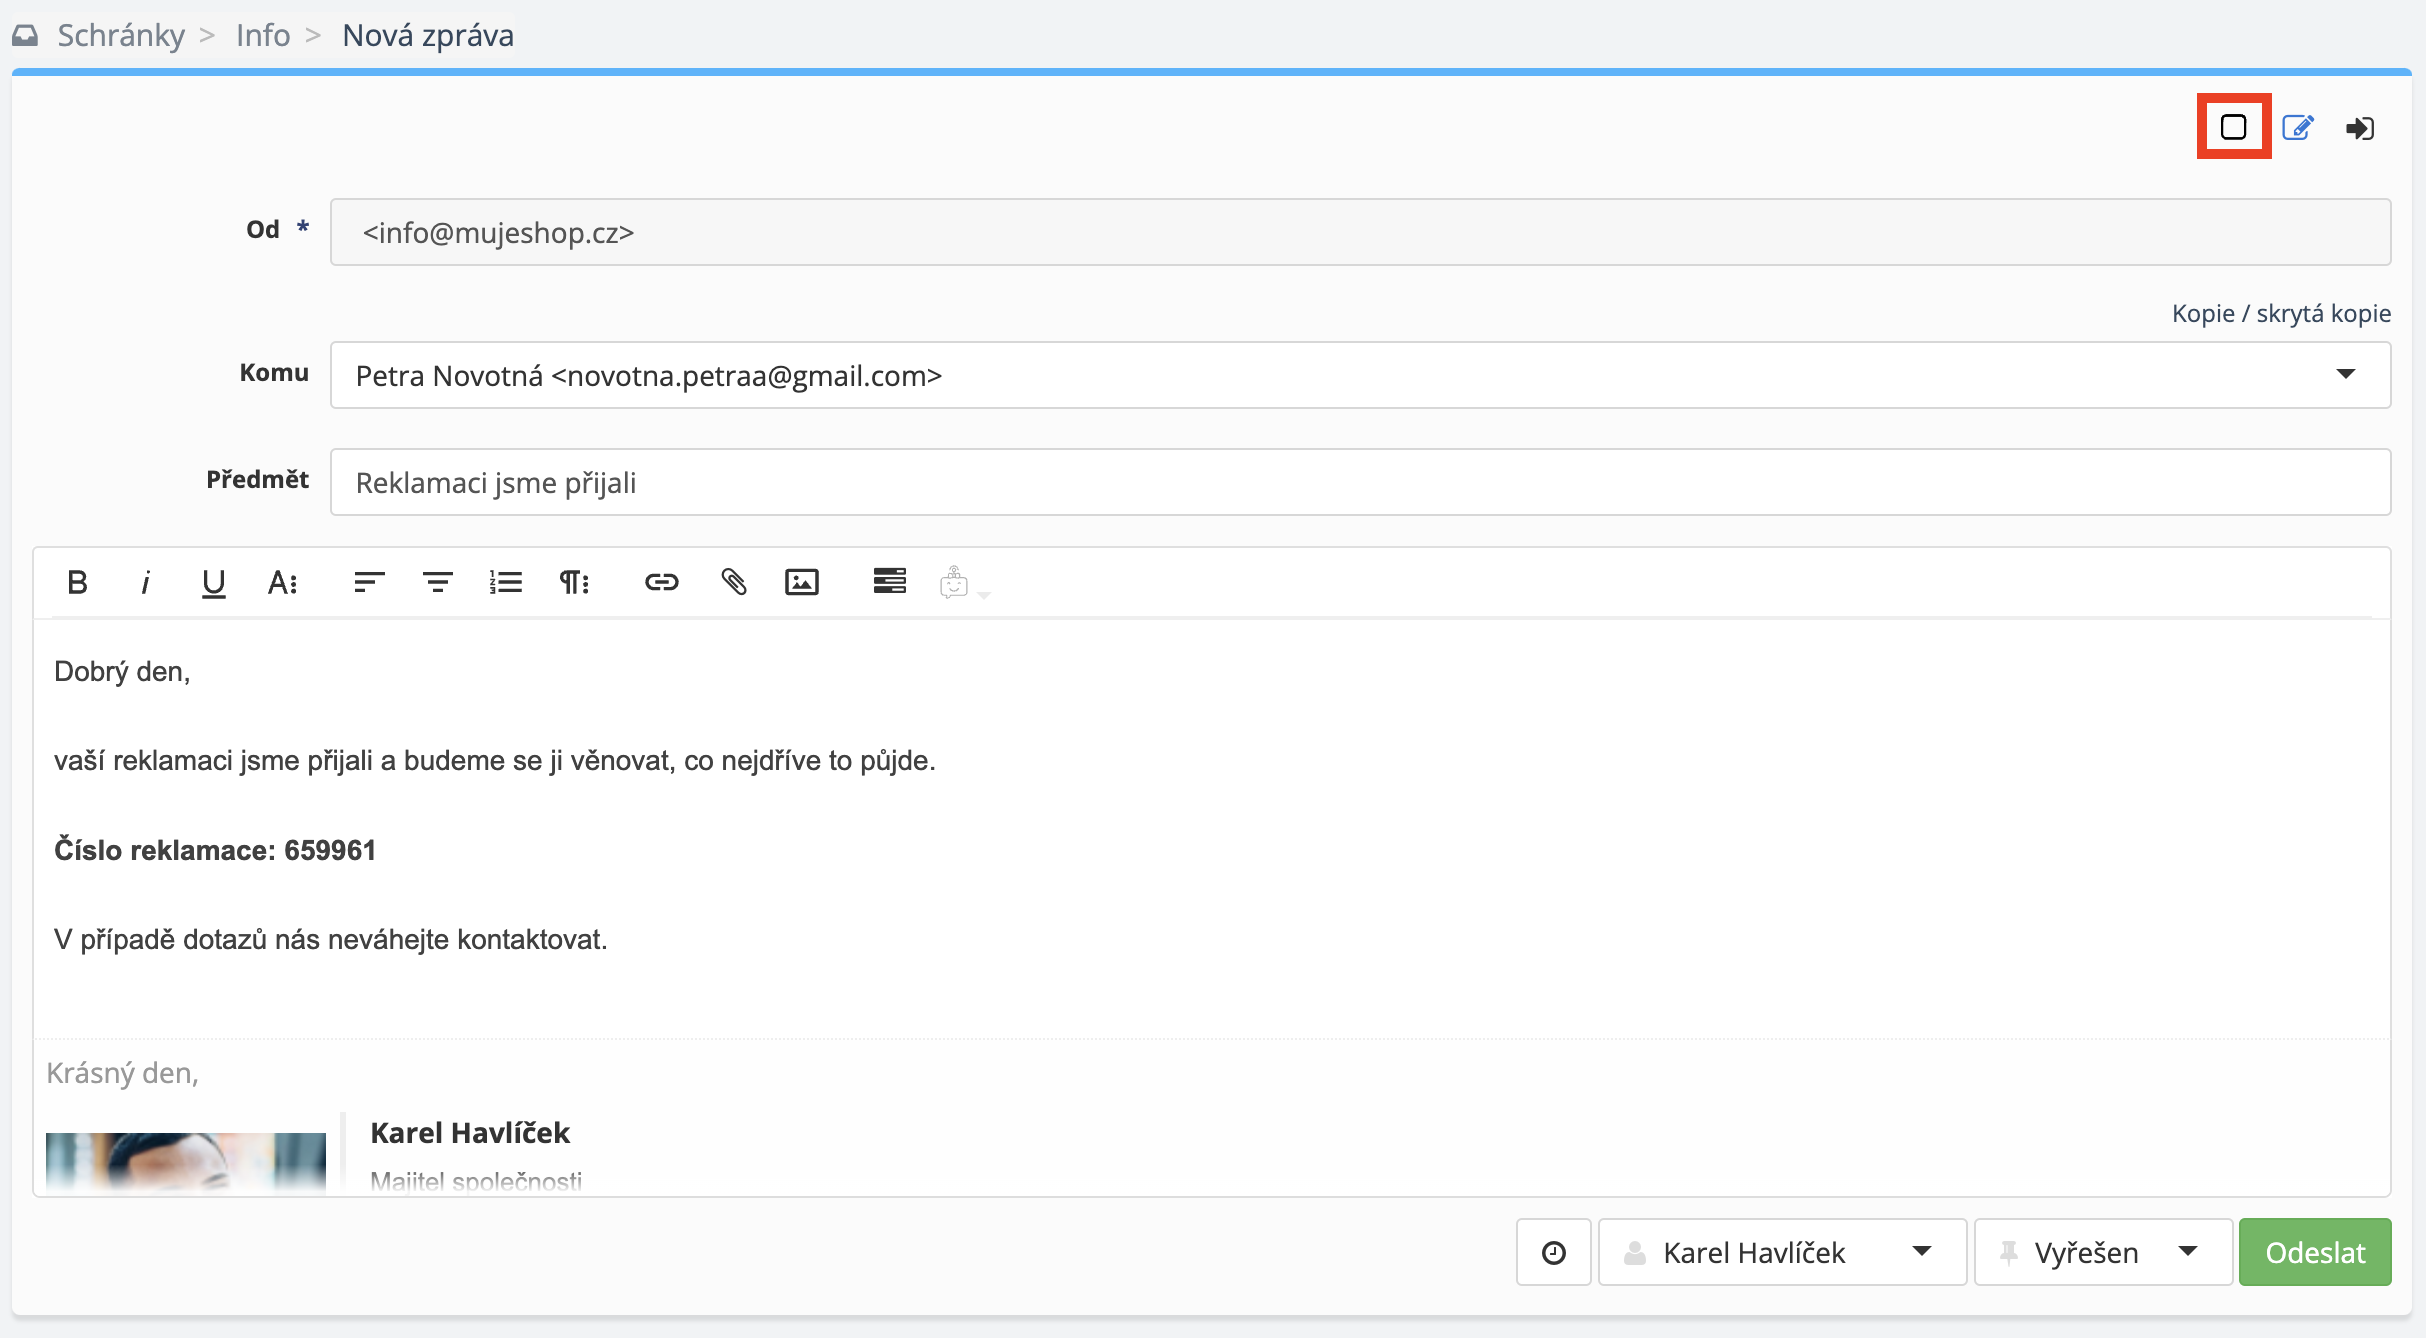Screen dimensions: 2426x1338
Task: Expand the Komu recipient dropdown
Action: point(2345,375)
